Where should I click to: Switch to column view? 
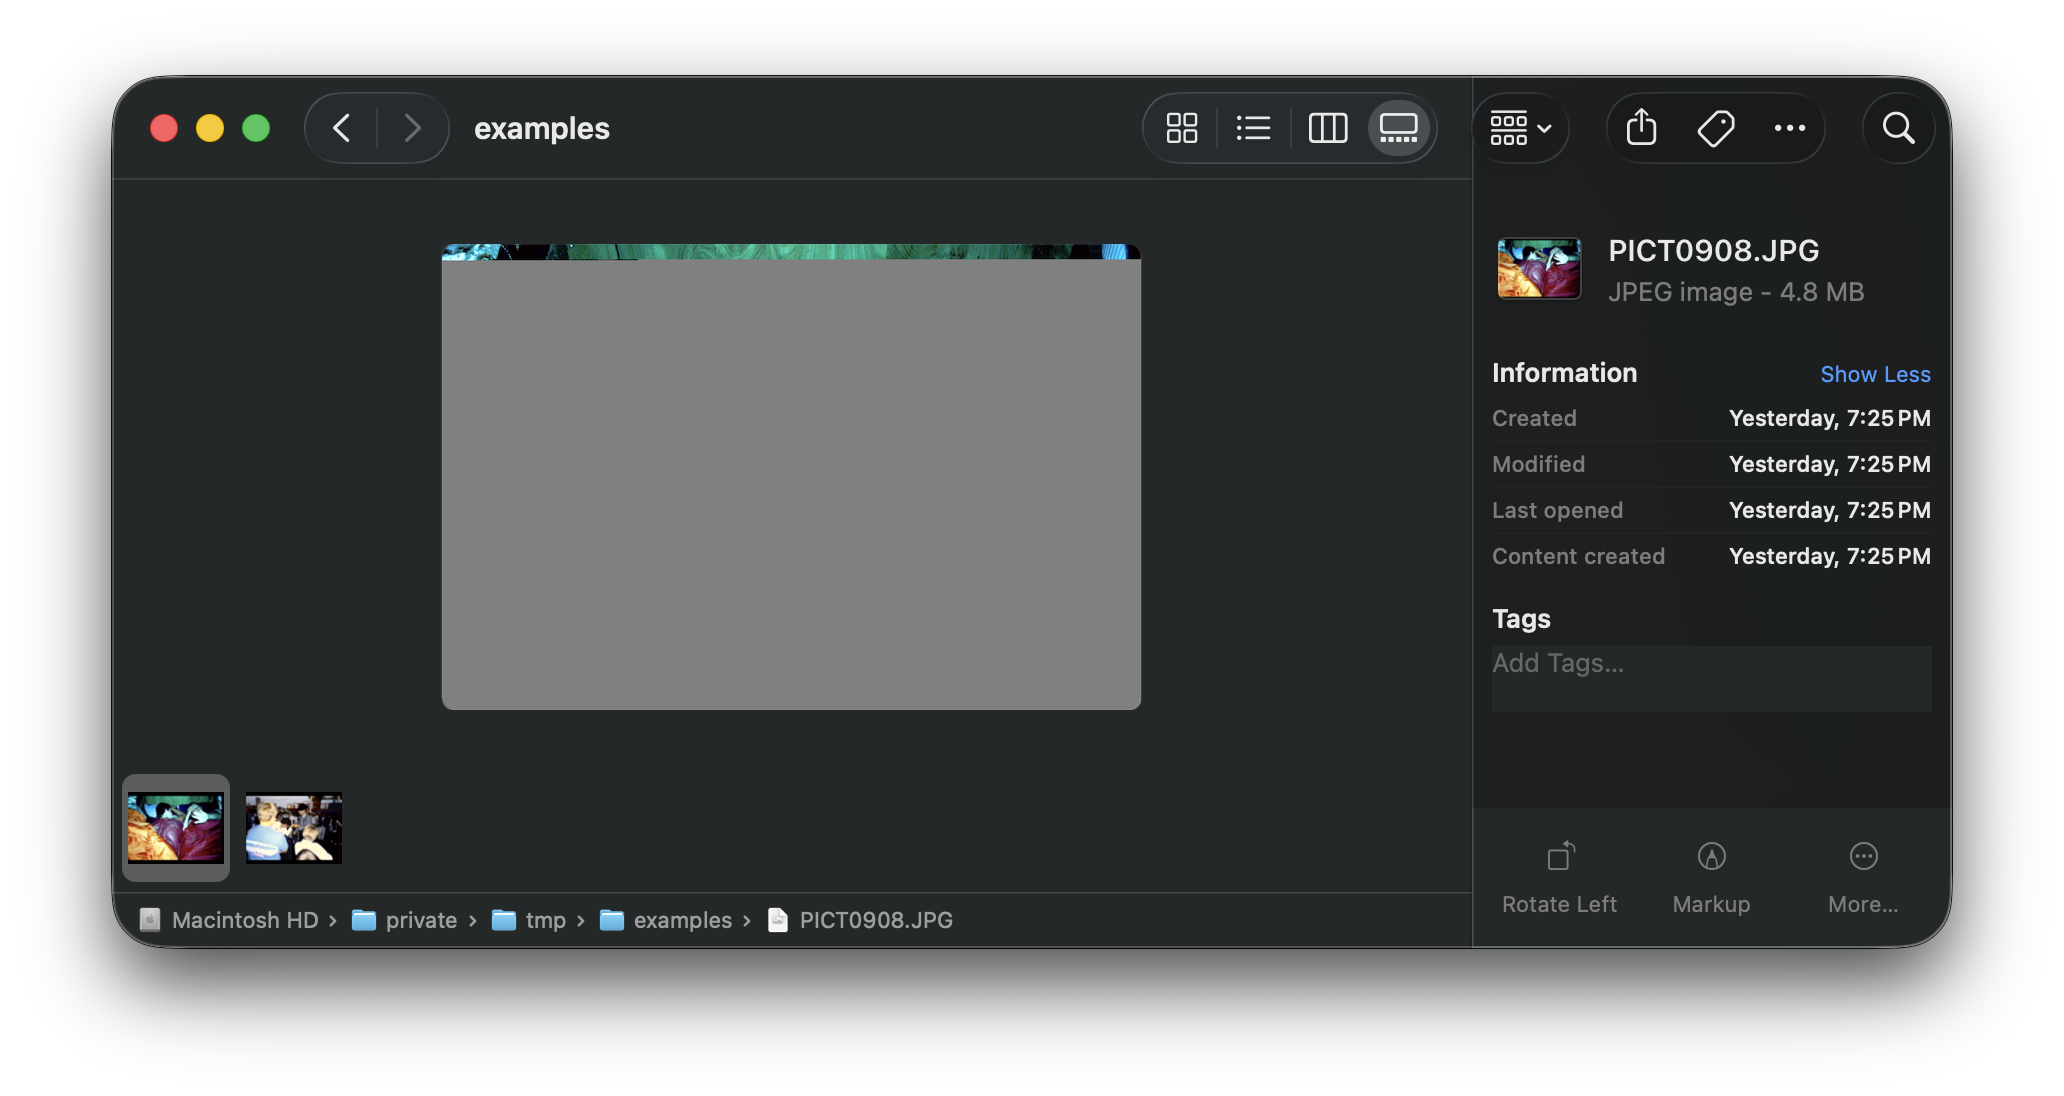pyautogui.click(x=1328, y=128)
